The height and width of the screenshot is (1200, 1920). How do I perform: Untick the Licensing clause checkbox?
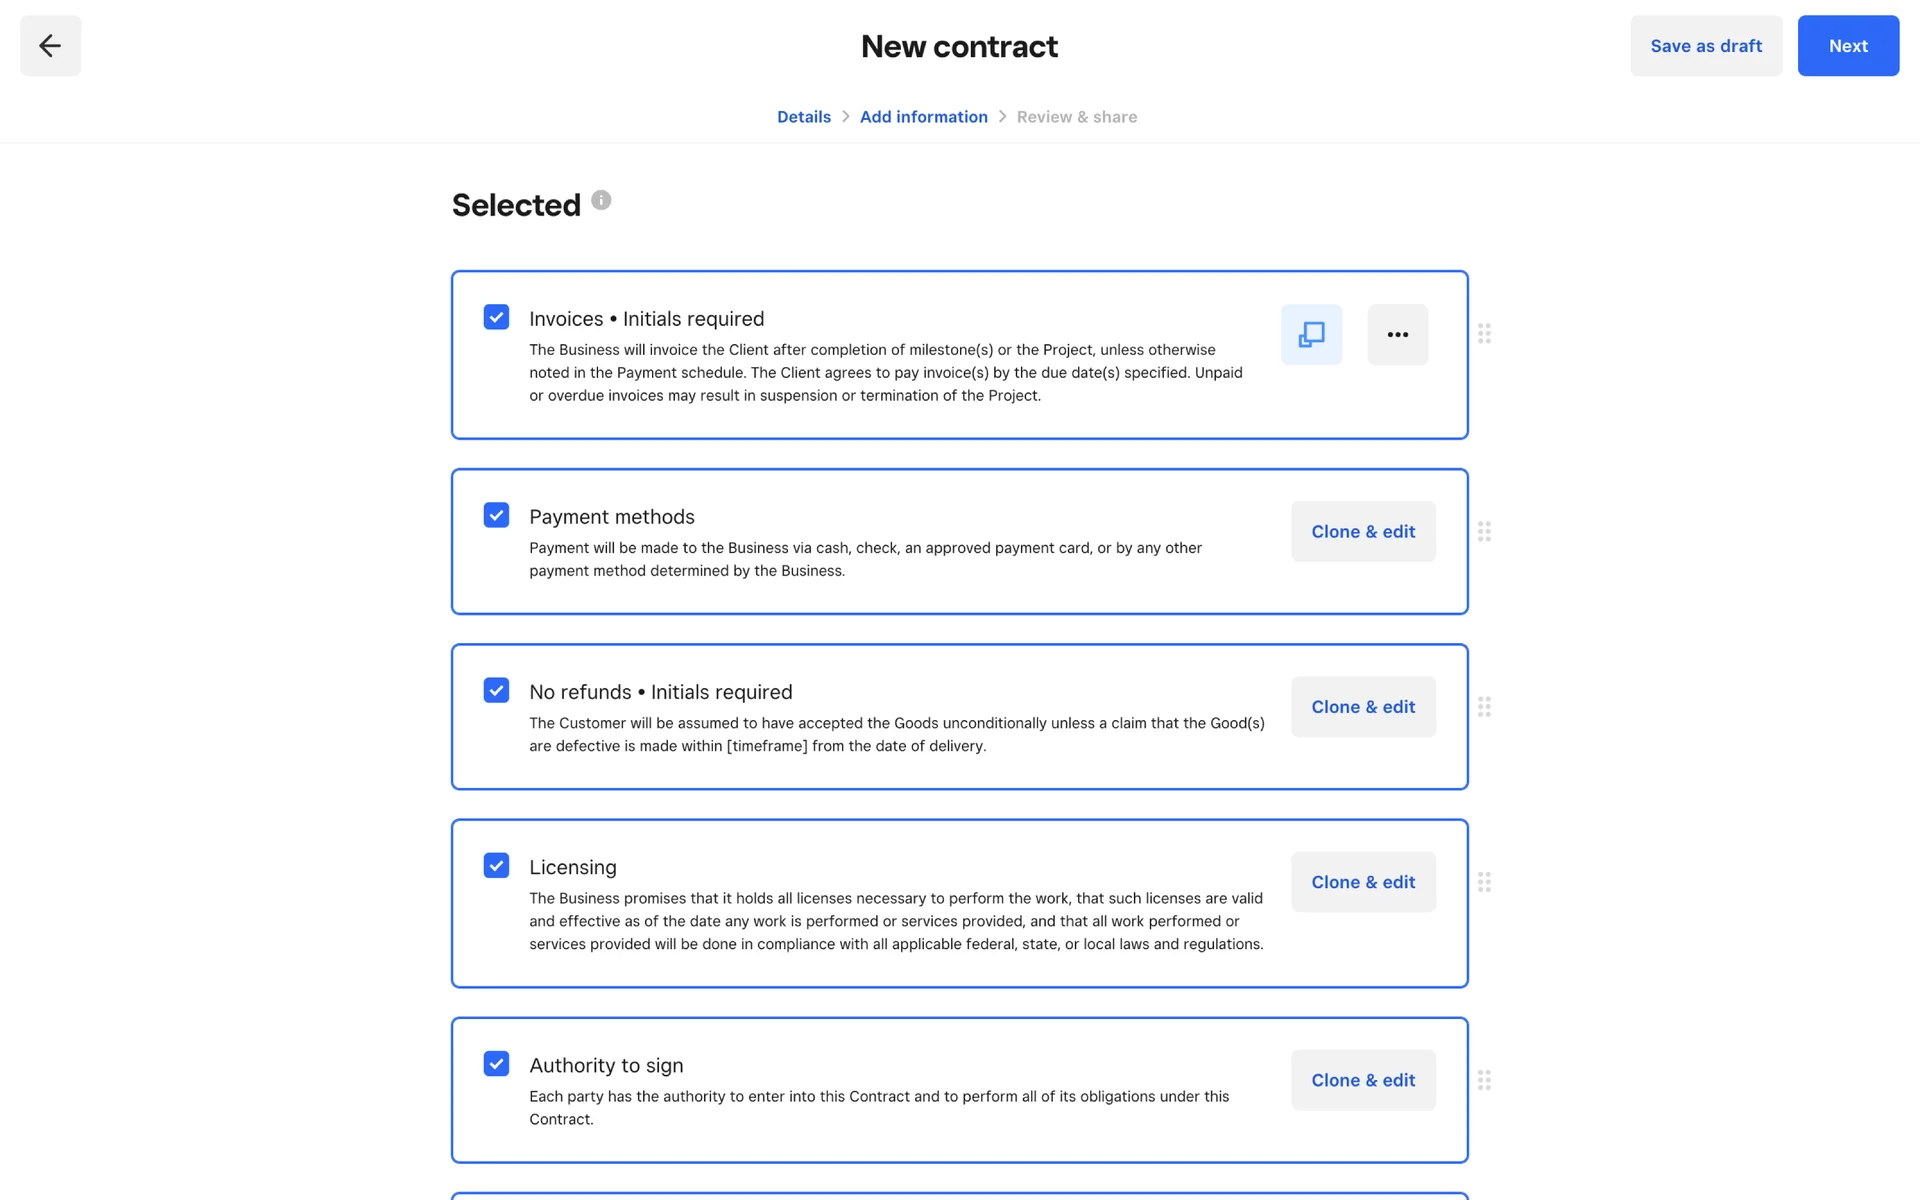pyautogui.click(x=496, y=865)
